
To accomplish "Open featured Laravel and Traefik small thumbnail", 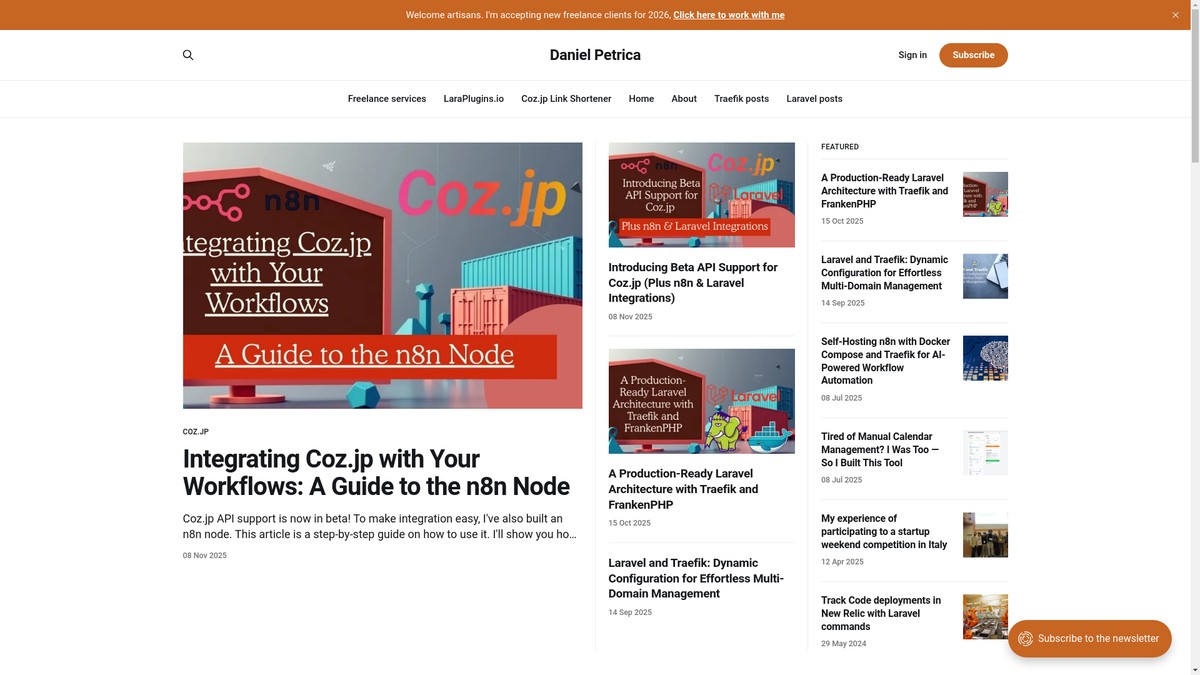I will click(985, 276).
